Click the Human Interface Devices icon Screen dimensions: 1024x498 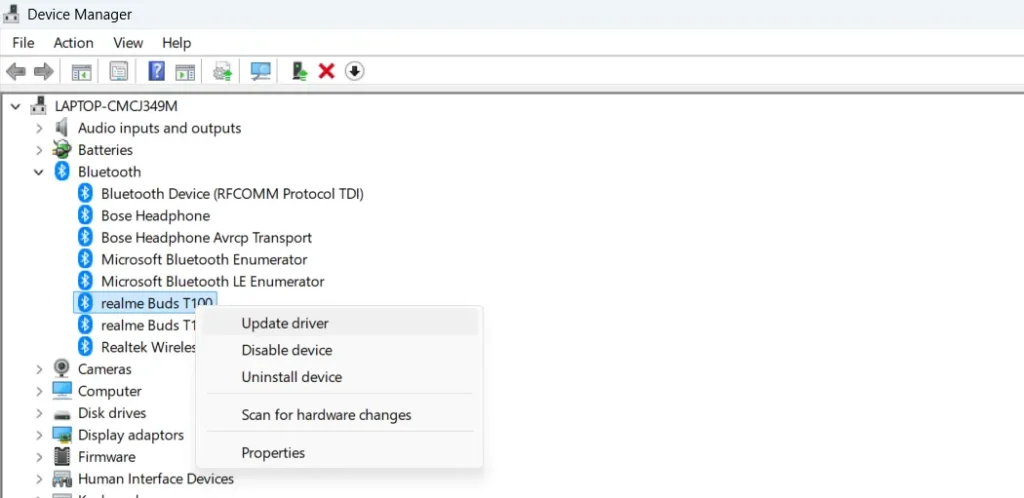tap(62, 478)
